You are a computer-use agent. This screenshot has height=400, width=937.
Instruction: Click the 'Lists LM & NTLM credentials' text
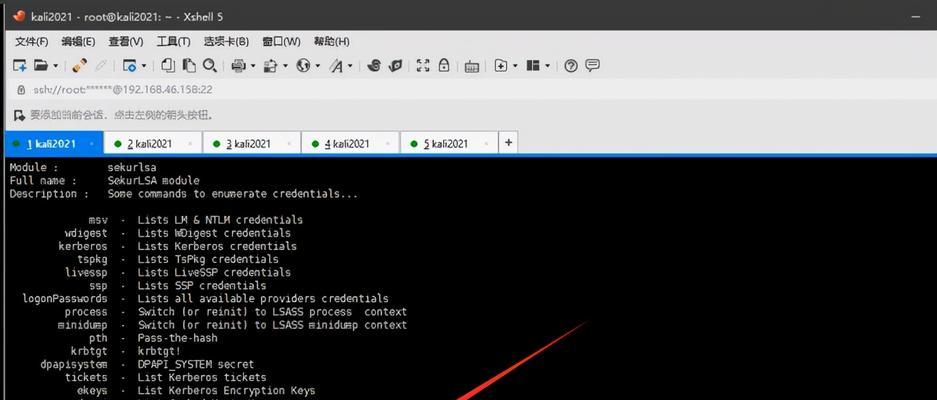220,219
